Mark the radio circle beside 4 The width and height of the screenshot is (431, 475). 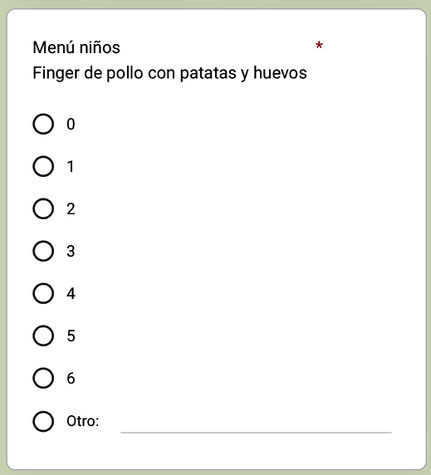pyautogui.click(x=43, y=293)
